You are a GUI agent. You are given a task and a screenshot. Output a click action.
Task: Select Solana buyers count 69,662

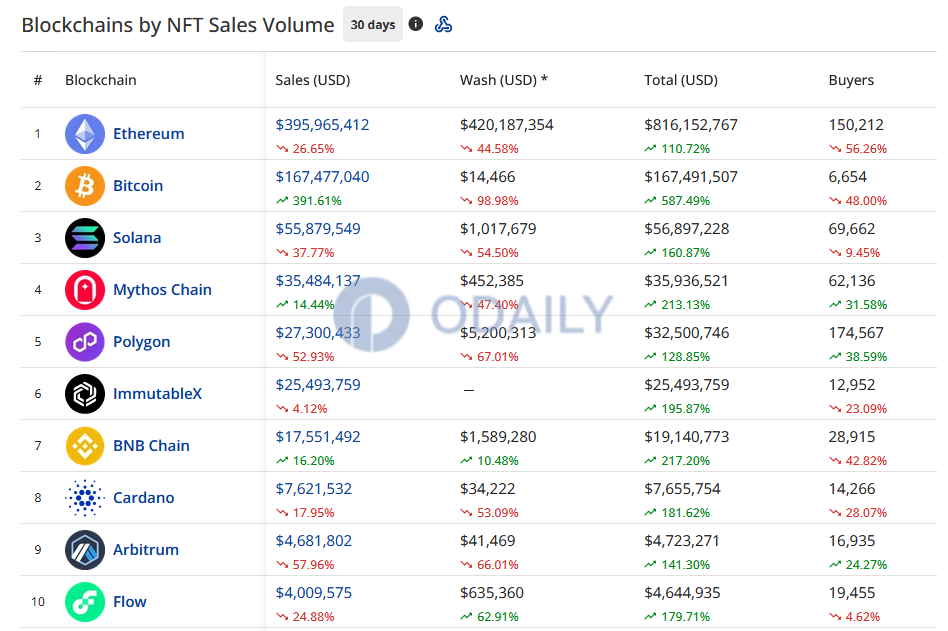[x=852, y=228]
